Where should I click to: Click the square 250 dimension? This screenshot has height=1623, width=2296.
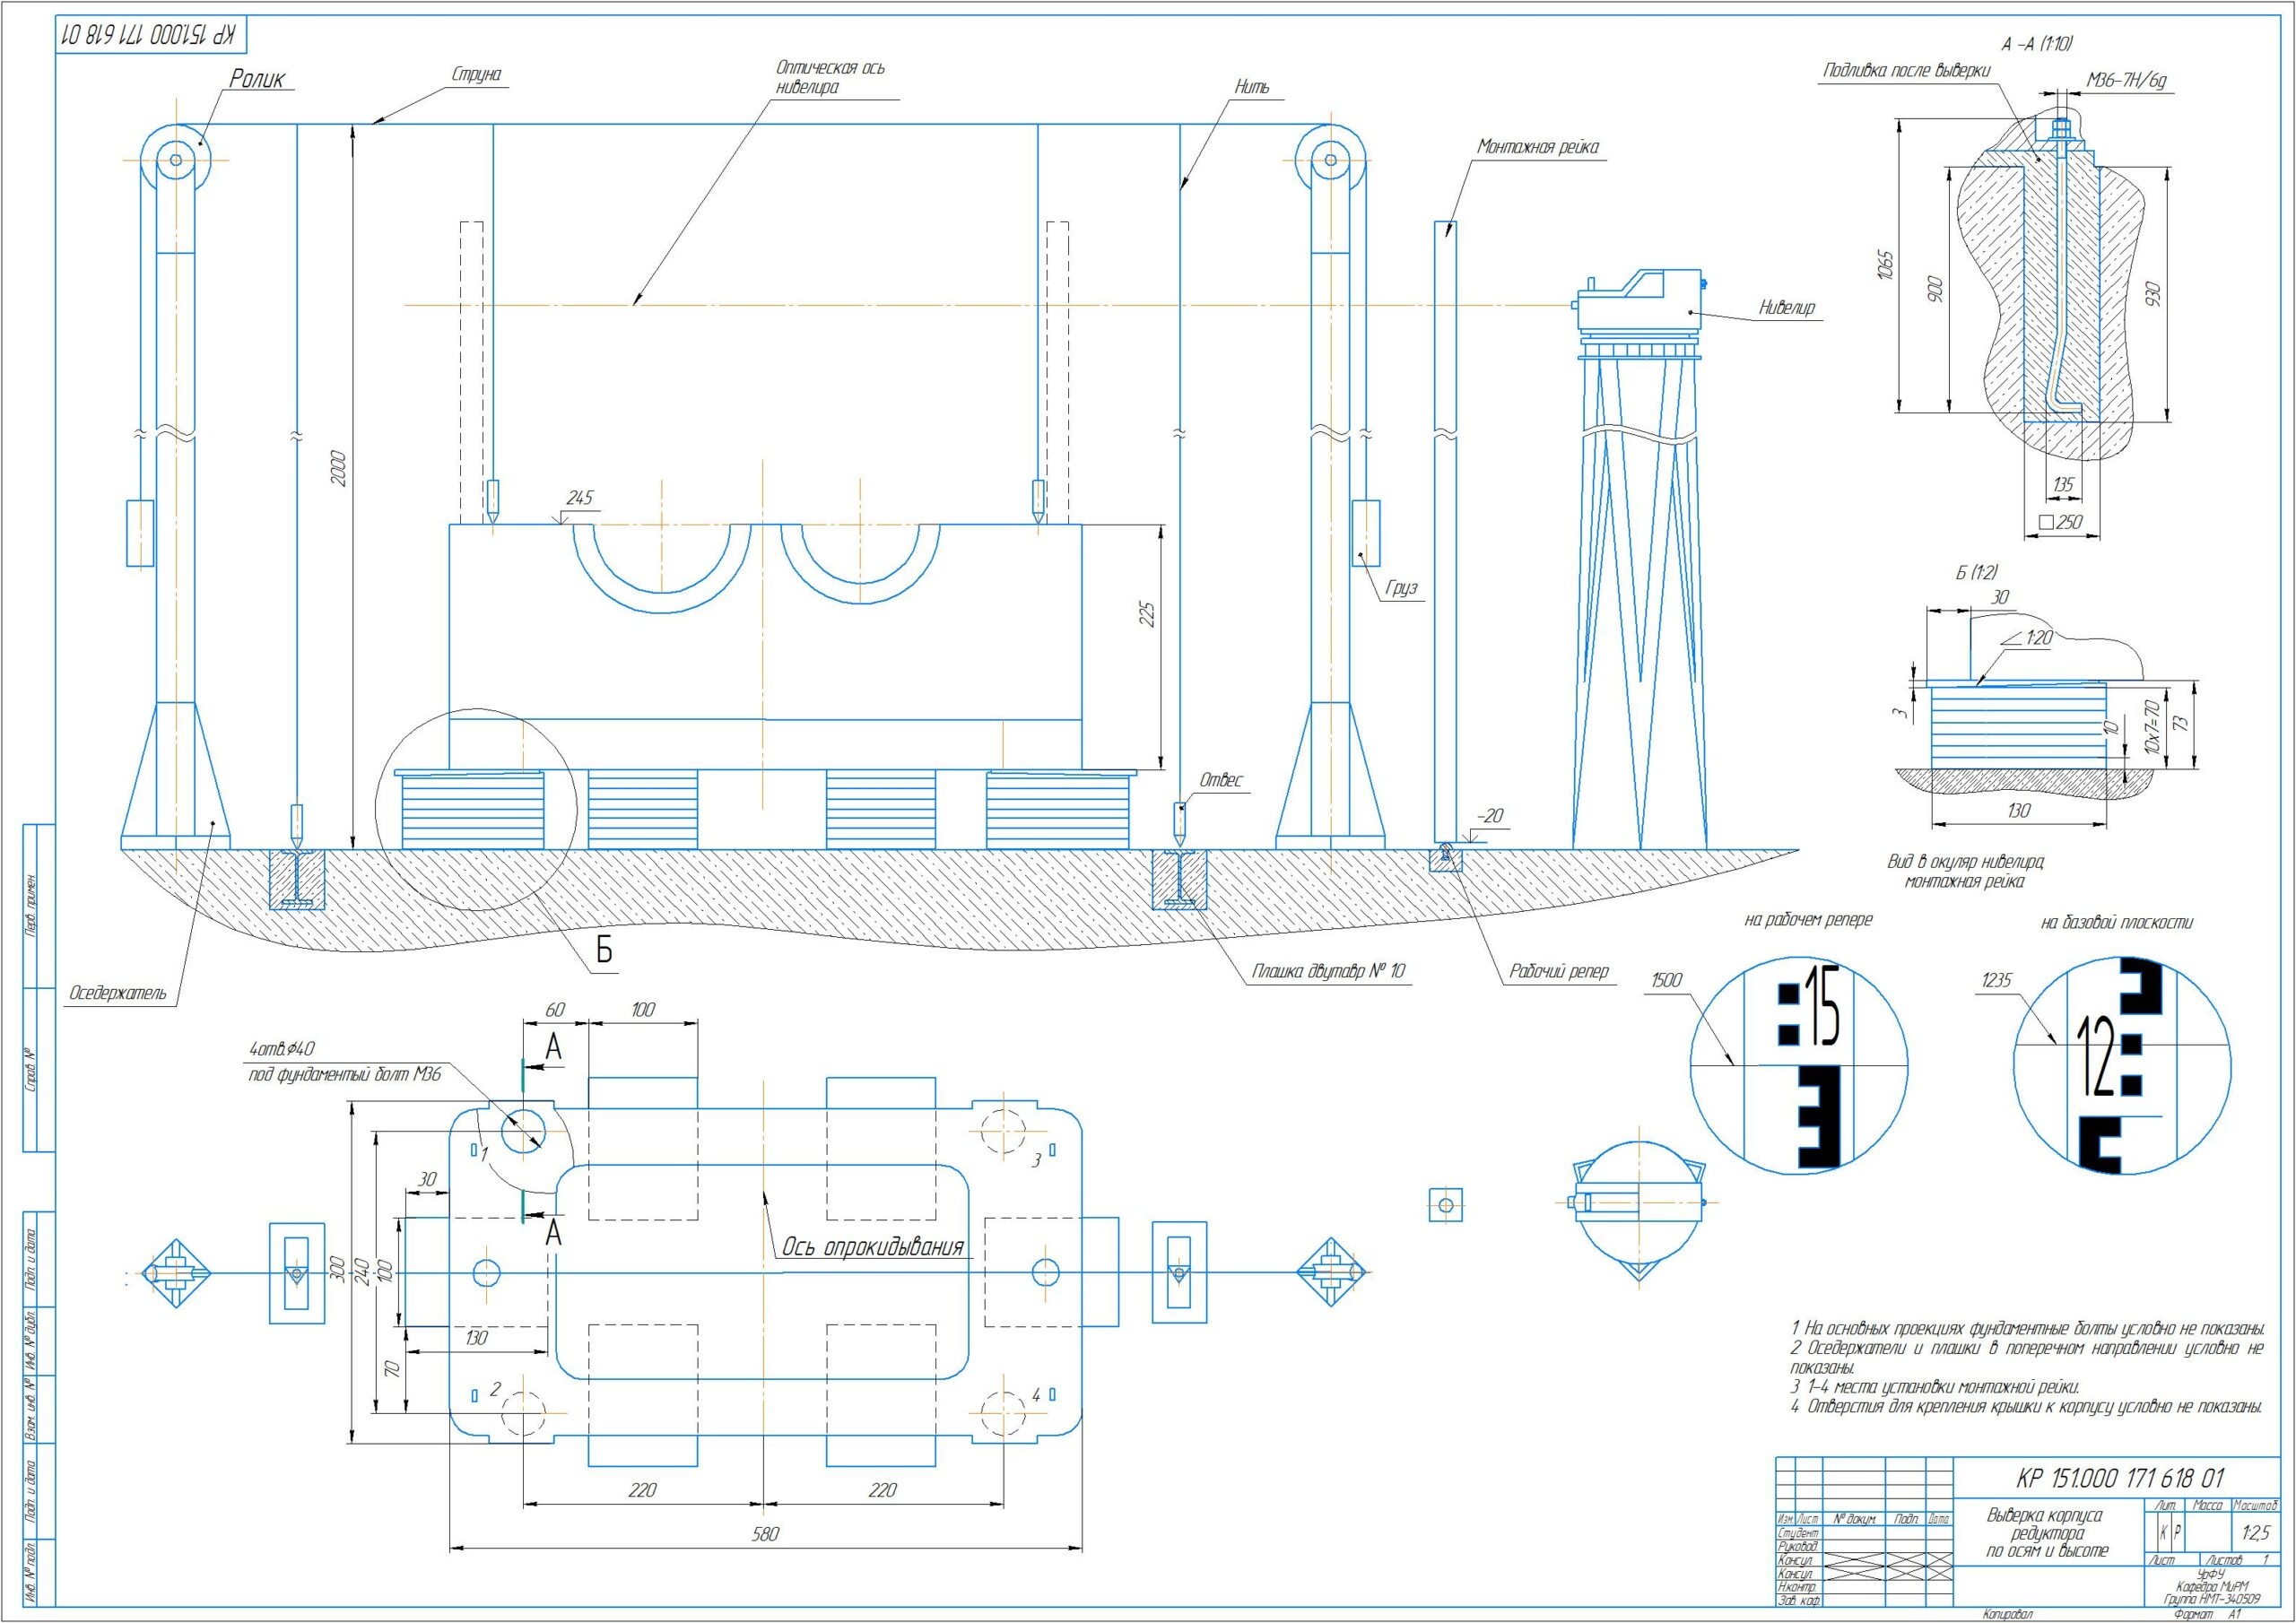click(2060, 522)
